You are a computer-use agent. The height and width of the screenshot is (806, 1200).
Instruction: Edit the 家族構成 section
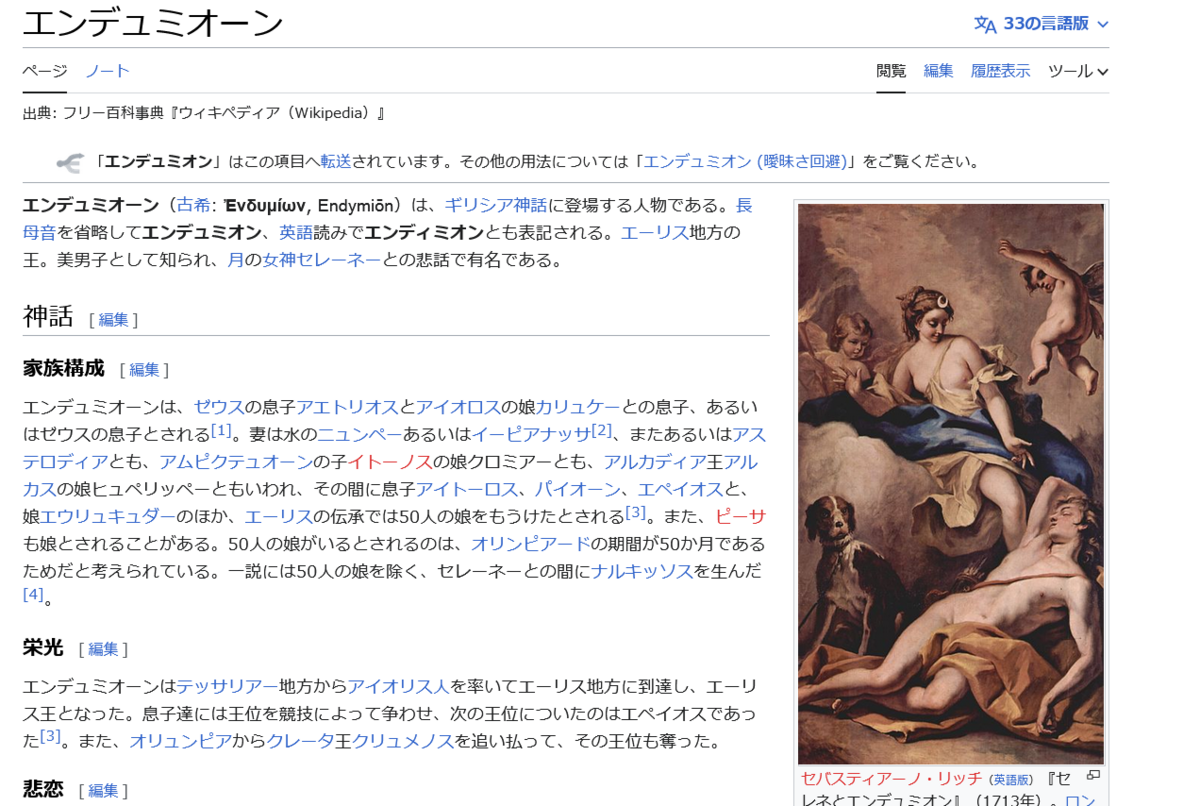click(x=144, y=370)
